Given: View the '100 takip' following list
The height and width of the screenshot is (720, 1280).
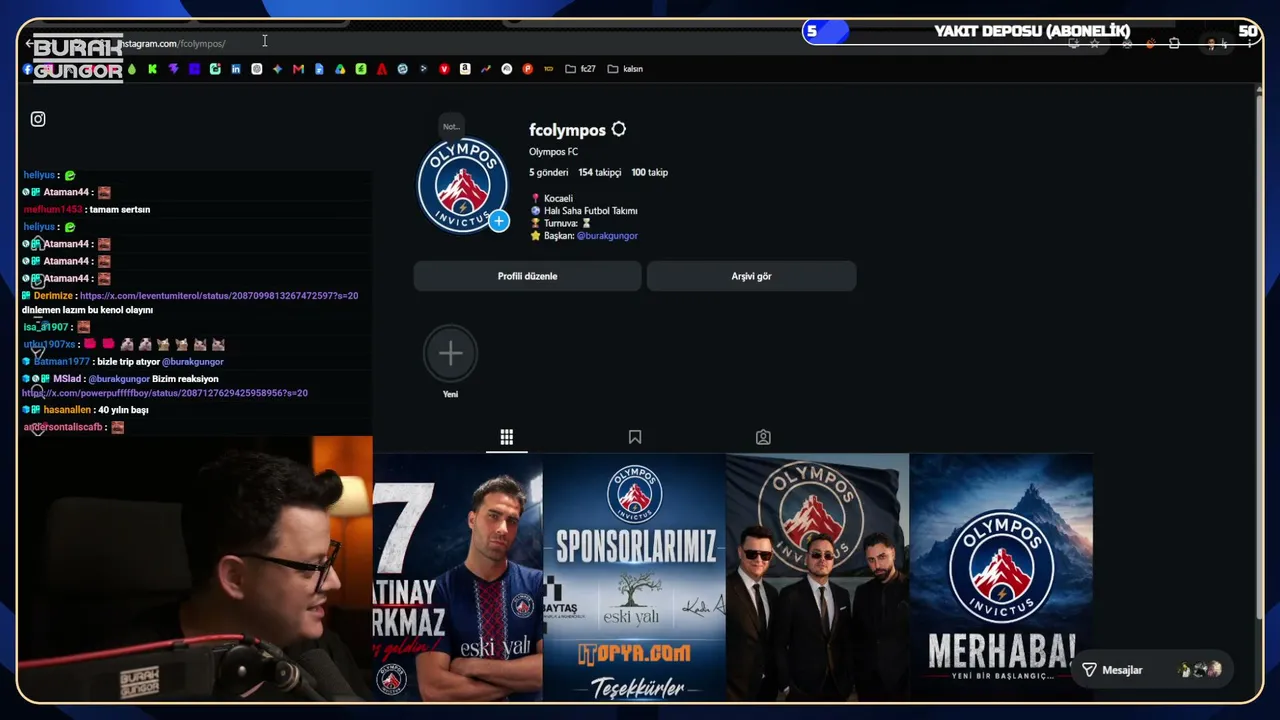Looking at the screenshot, I should [x=650, y=172].
